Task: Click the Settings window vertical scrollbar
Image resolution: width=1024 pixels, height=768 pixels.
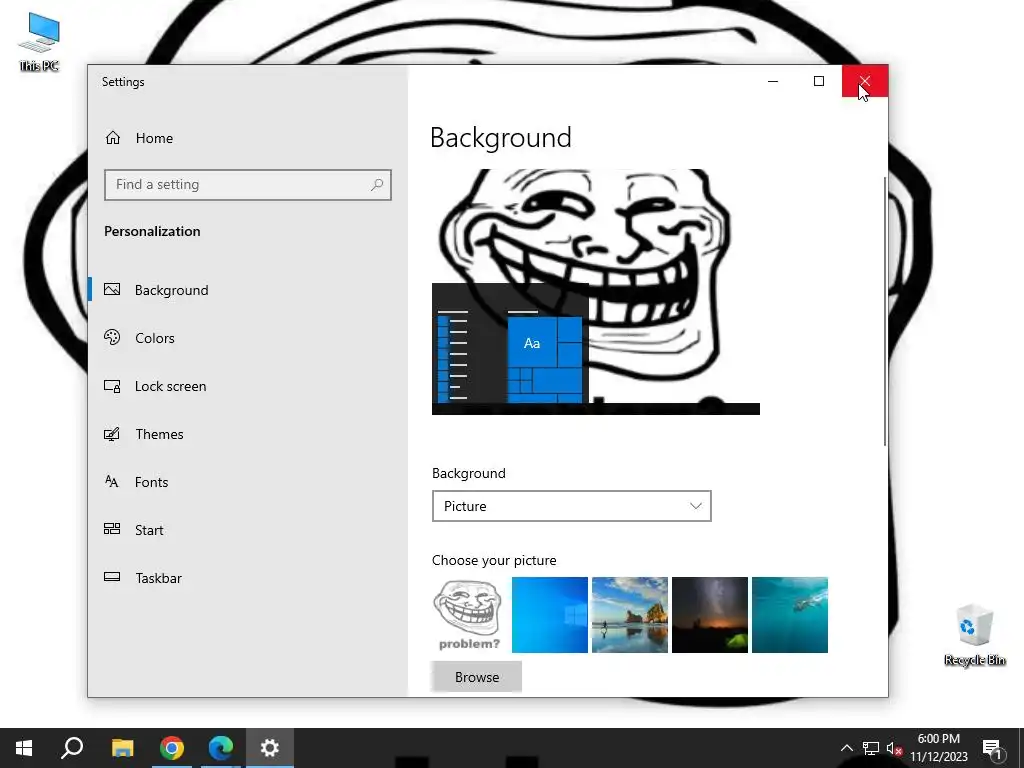Action: tap(885, 311)
